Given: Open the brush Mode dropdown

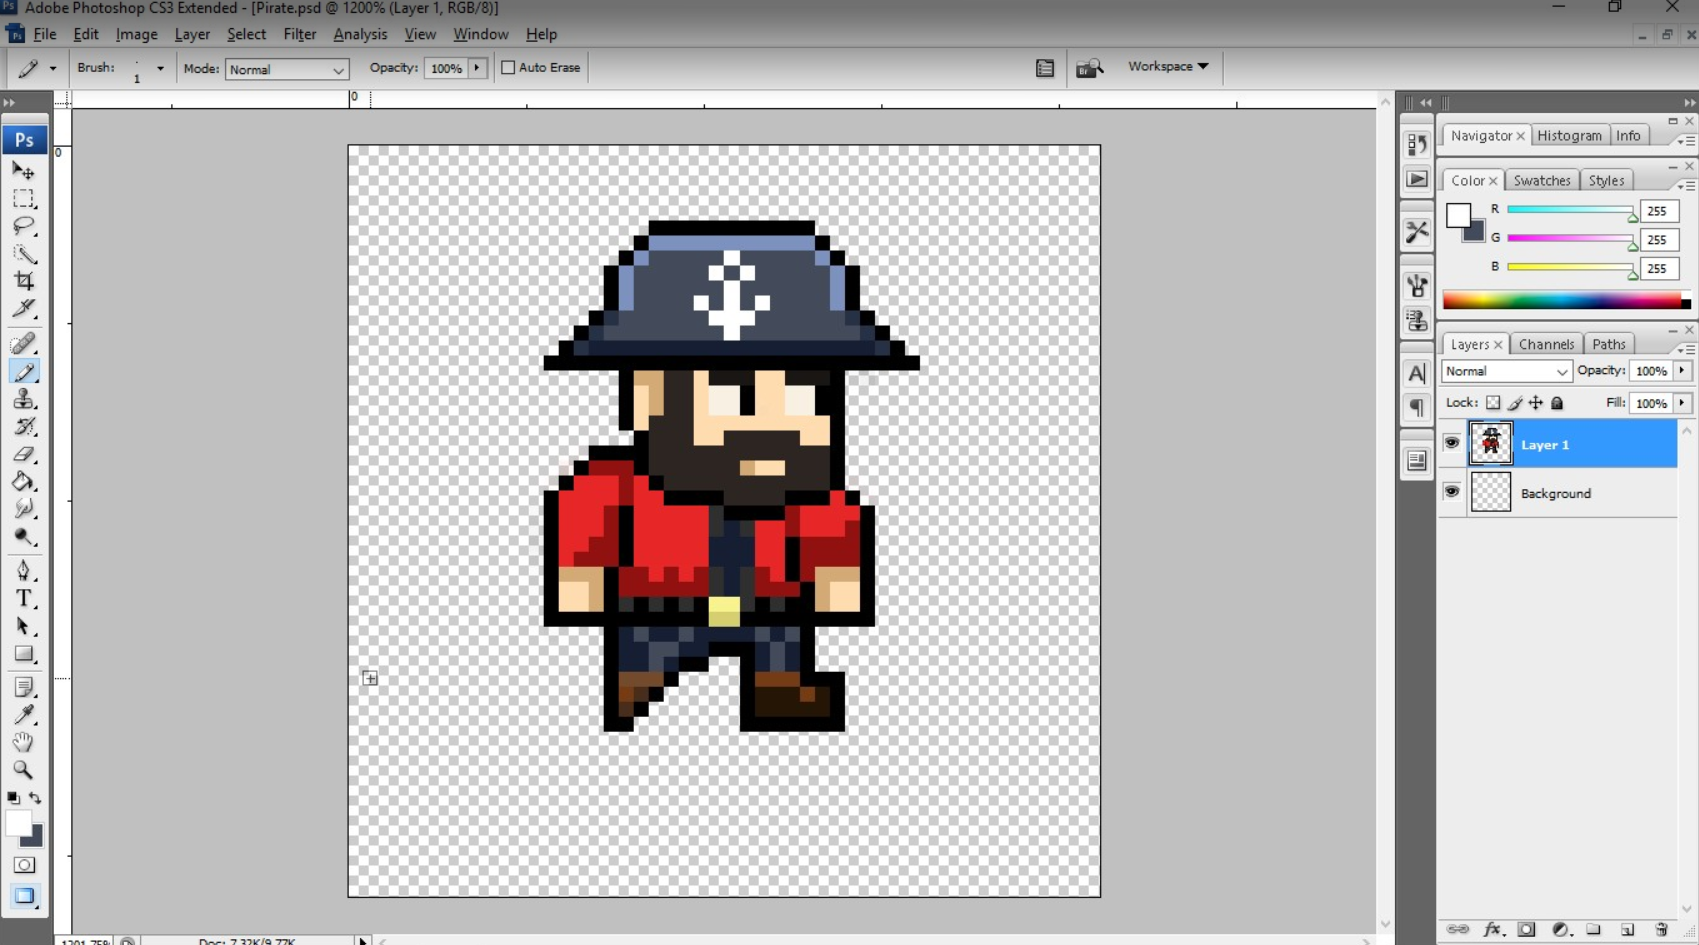Looking at the screenshot, I should point(286,69).
